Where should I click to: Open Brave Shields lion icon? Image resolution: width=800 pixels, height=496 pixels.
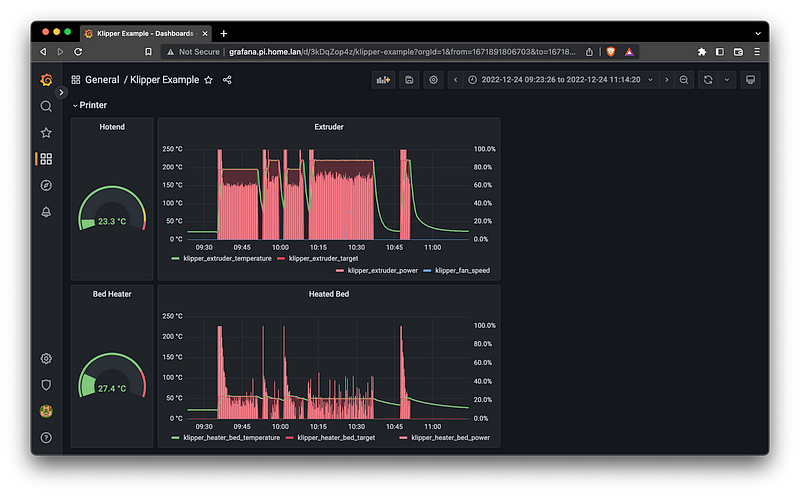[x=611, y=52]
